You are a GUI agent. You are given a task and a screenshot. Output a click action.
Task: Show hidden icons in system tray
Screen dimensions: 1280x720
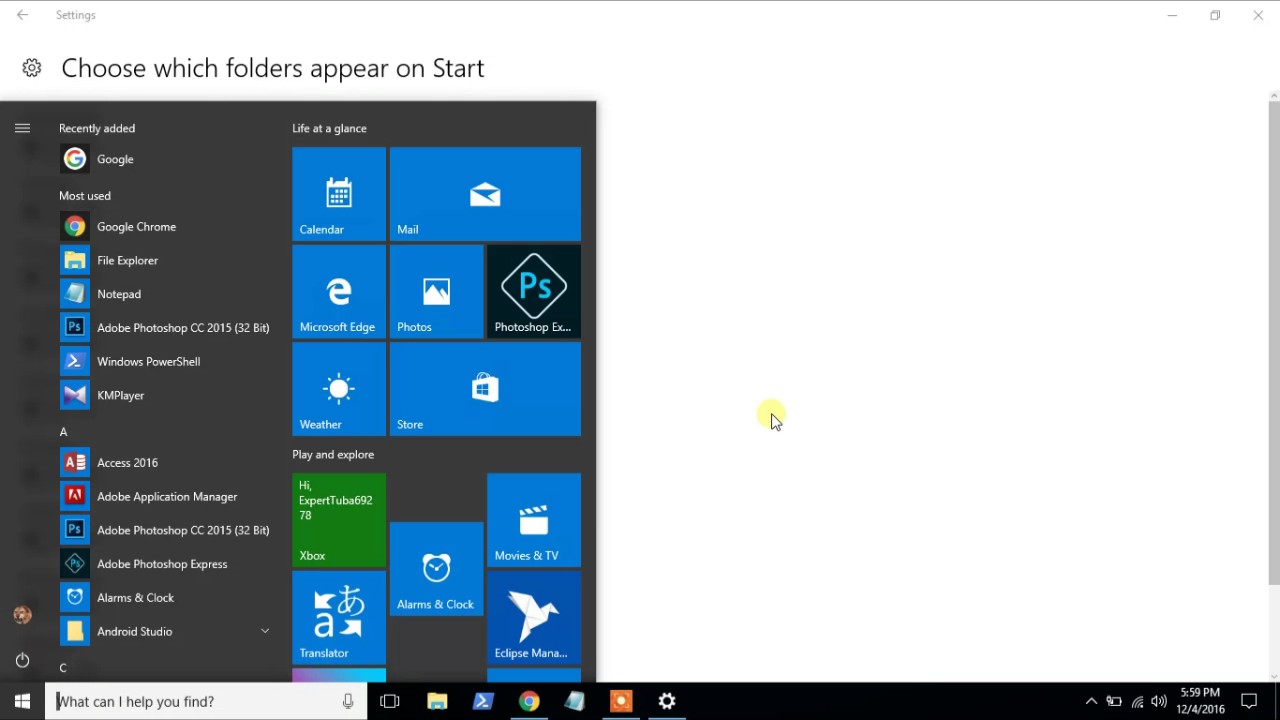pos(1091,701)
